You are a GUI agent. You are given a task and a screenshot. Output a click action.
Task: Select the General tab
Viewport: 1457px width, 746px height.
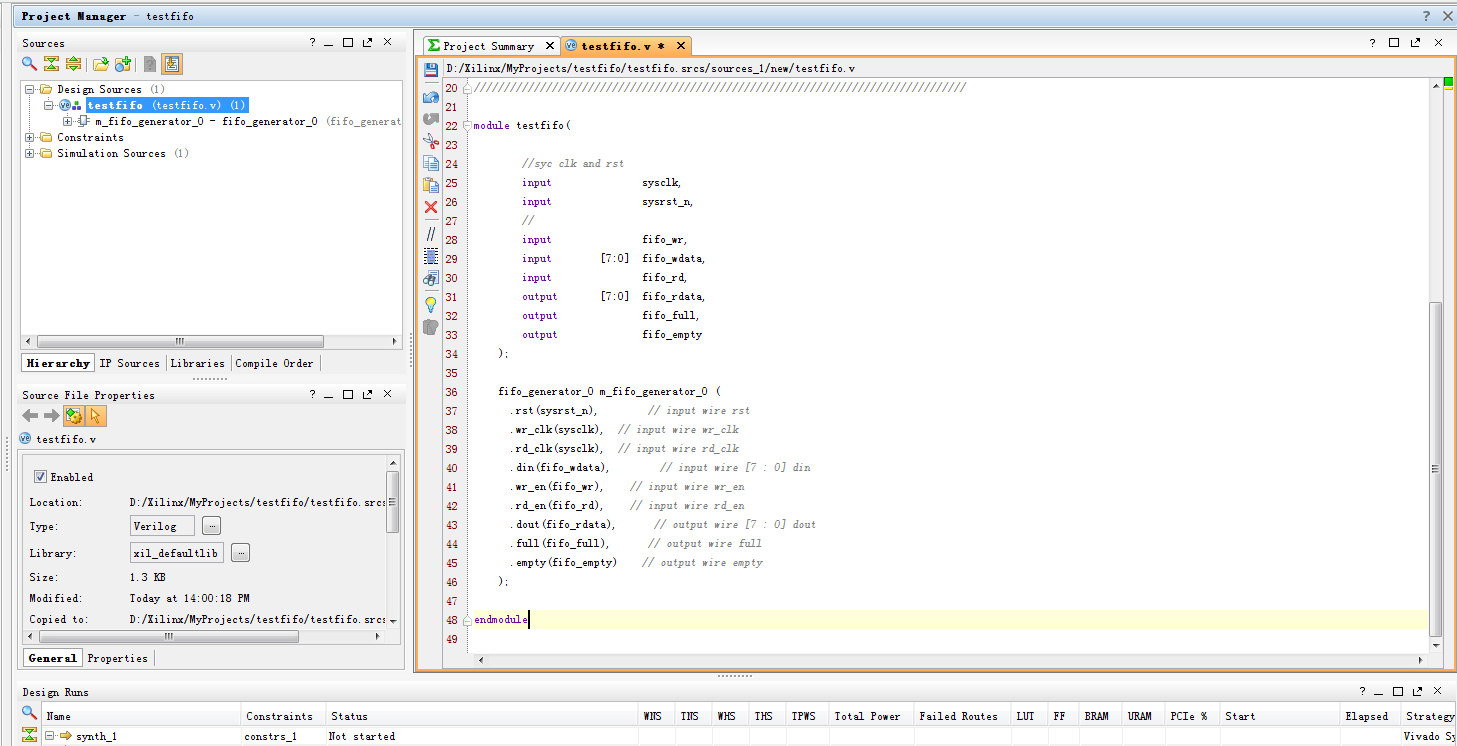pyautogui.click(x=52, y=658)
